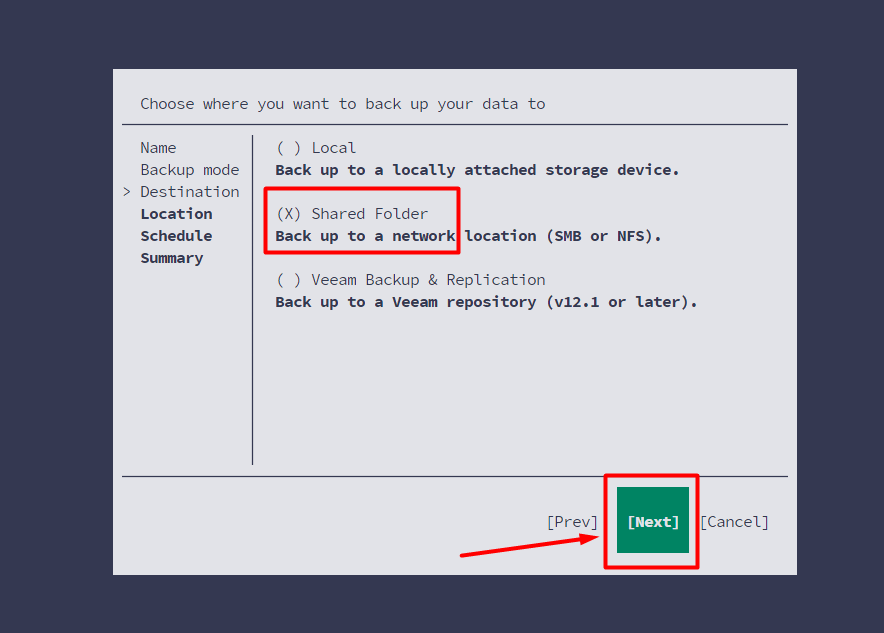The width and height of the screenshot is (884, 633).
Task: Click the Veeam repository (v12.1 or later) description
Action: click(486, 302)
